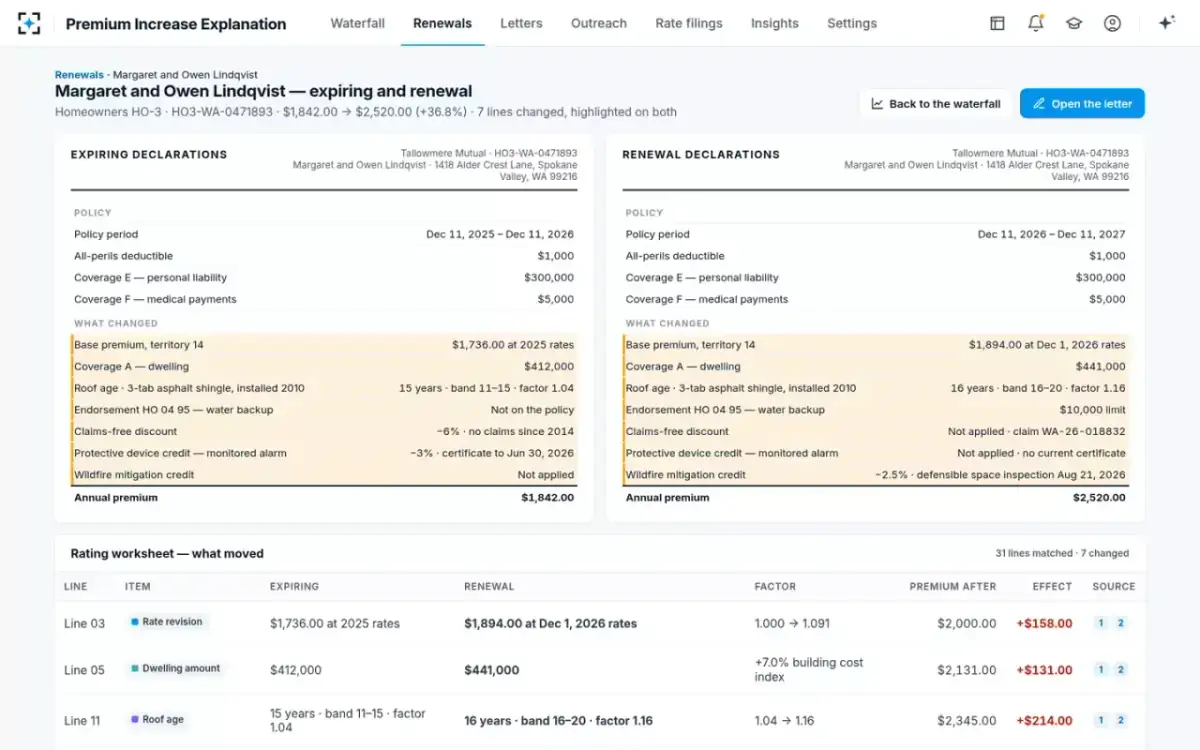The image size is (1200, 750).
Task: Click the renewal Annual premium $2,520.00 value
Action: pos(1099,498)
